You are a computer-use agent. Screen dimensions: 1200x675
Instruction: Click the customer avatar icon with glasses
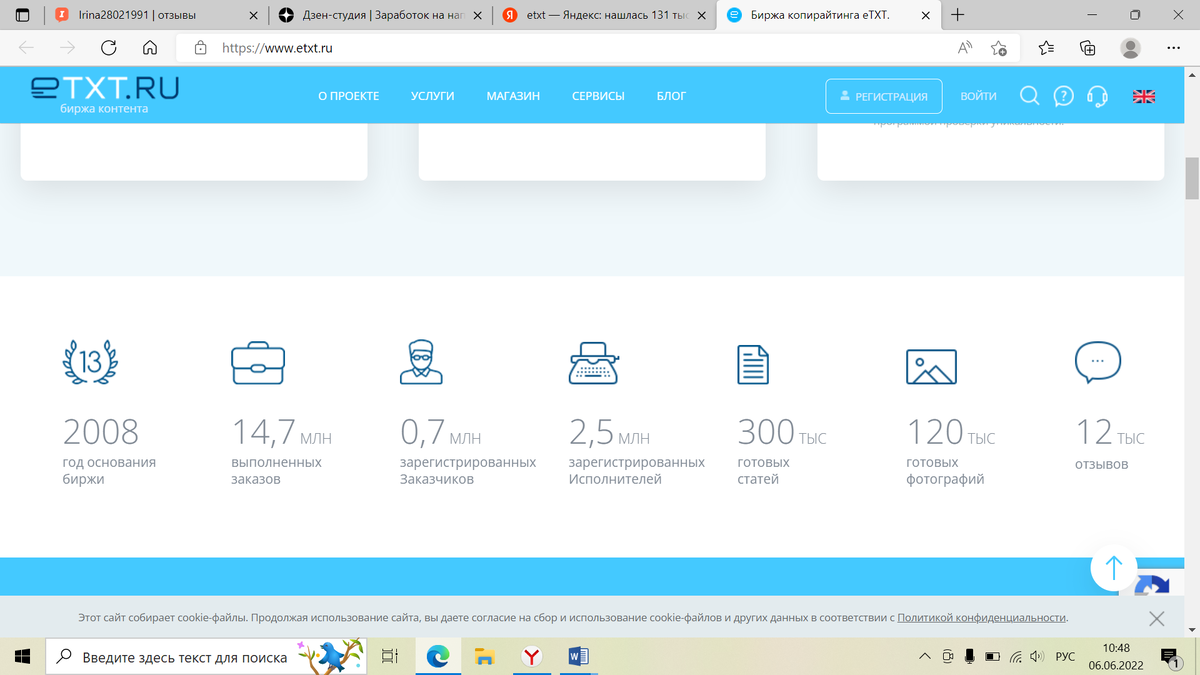point(421,362)
